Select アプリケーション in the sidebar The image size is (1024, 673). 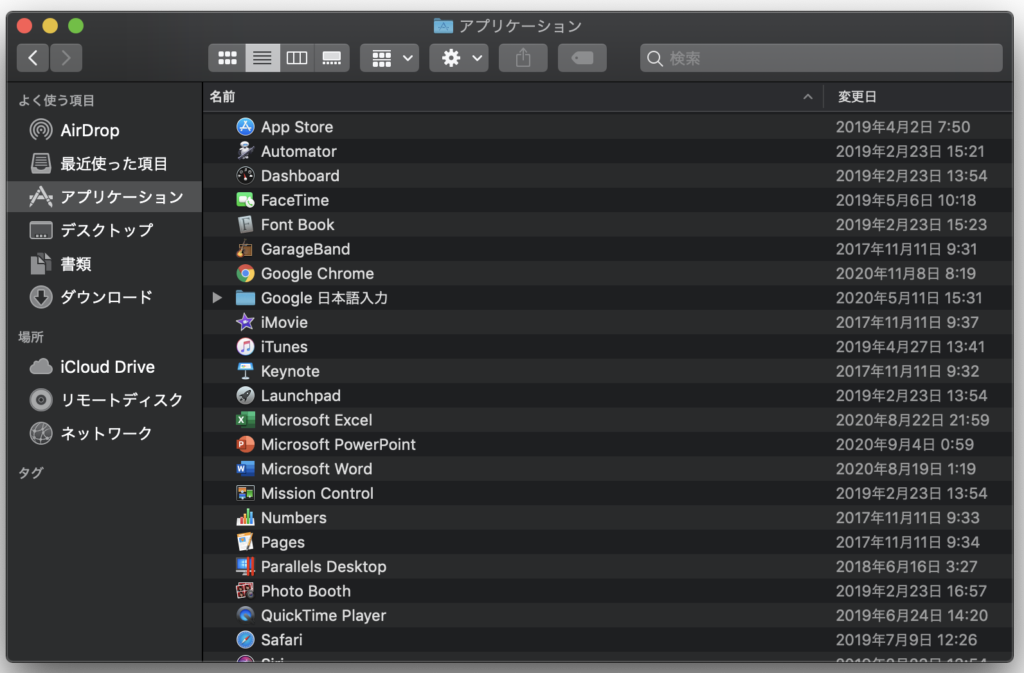pos(104,196)
